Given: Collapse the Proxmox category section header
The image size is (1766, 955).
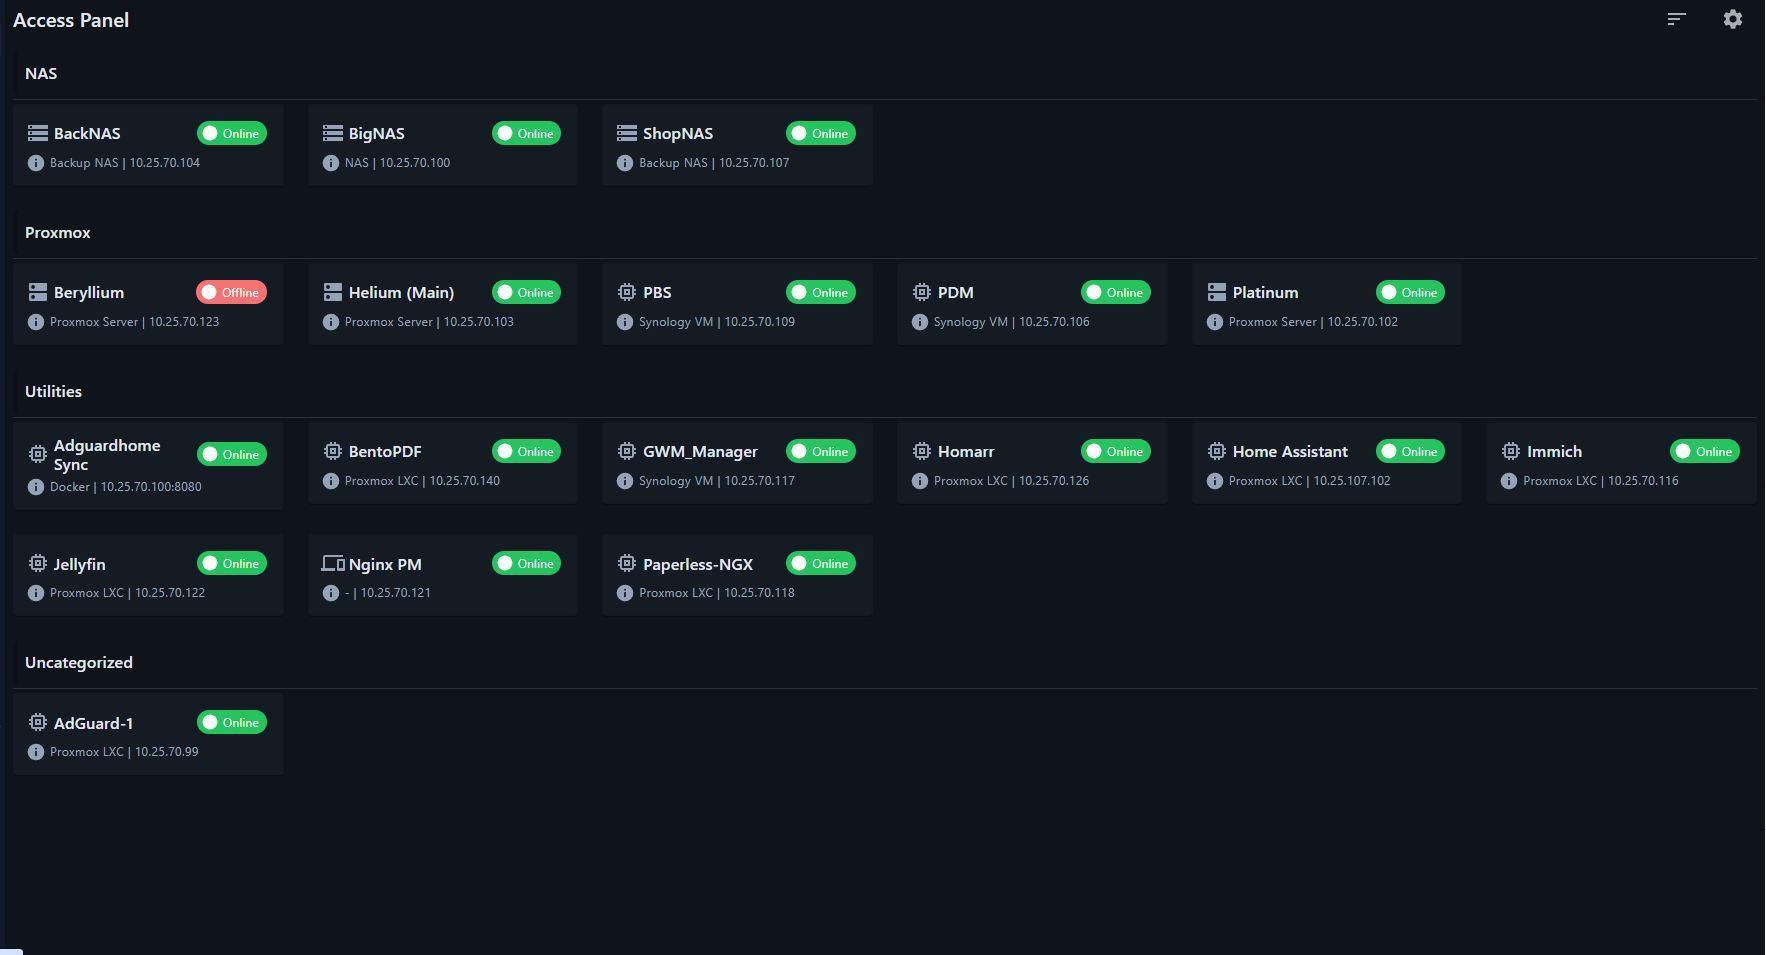Looking at the screenshot, I should click(58, 233).
